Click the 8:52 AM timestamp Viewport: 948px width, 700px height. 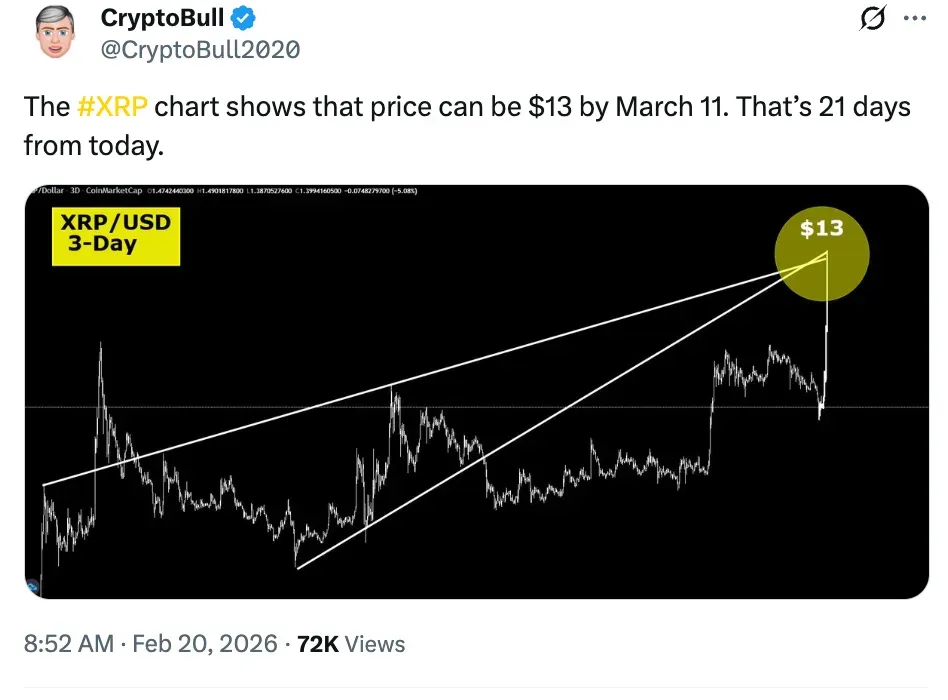(68, 644)
